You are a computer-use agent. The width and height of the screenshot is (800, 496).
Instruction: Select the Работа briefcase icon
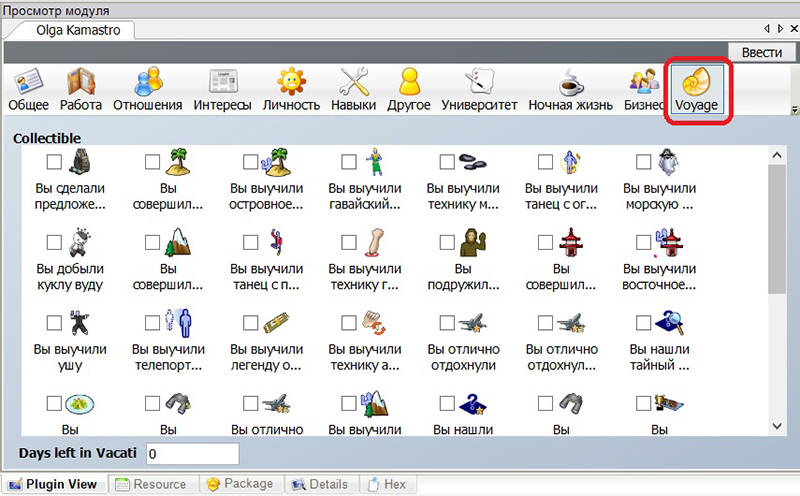pyautogui.click(x=80, y=82)
